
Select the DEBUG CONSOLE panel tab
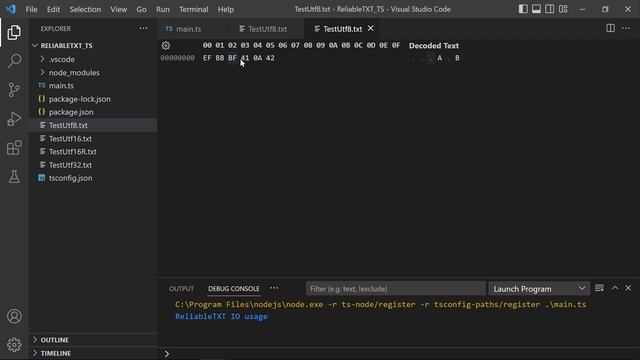pyautogui.click(x=233, y=289)
